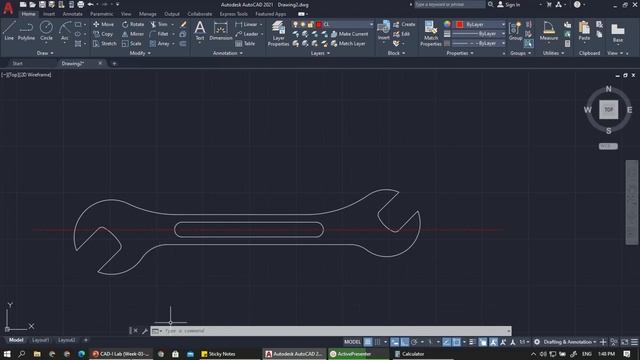The image size is (640, 360).
Task: Activate the Stretch command
Action: pos(104,43)
